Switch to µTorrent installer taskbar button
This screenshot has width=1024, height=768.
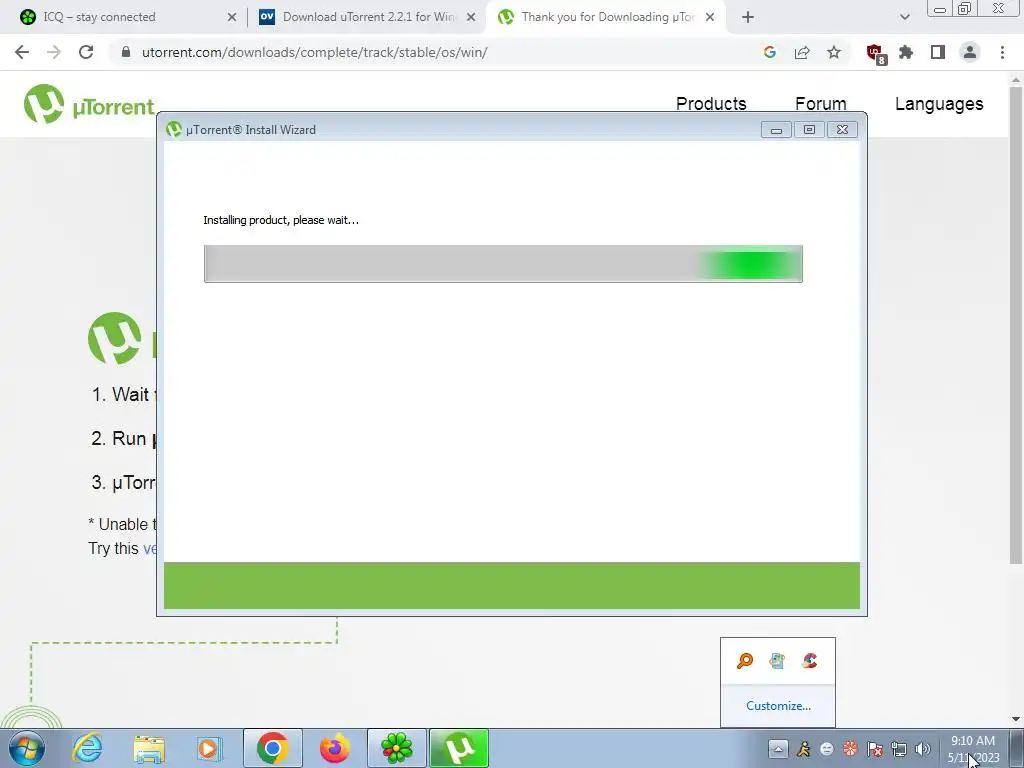tap(459, 748)
